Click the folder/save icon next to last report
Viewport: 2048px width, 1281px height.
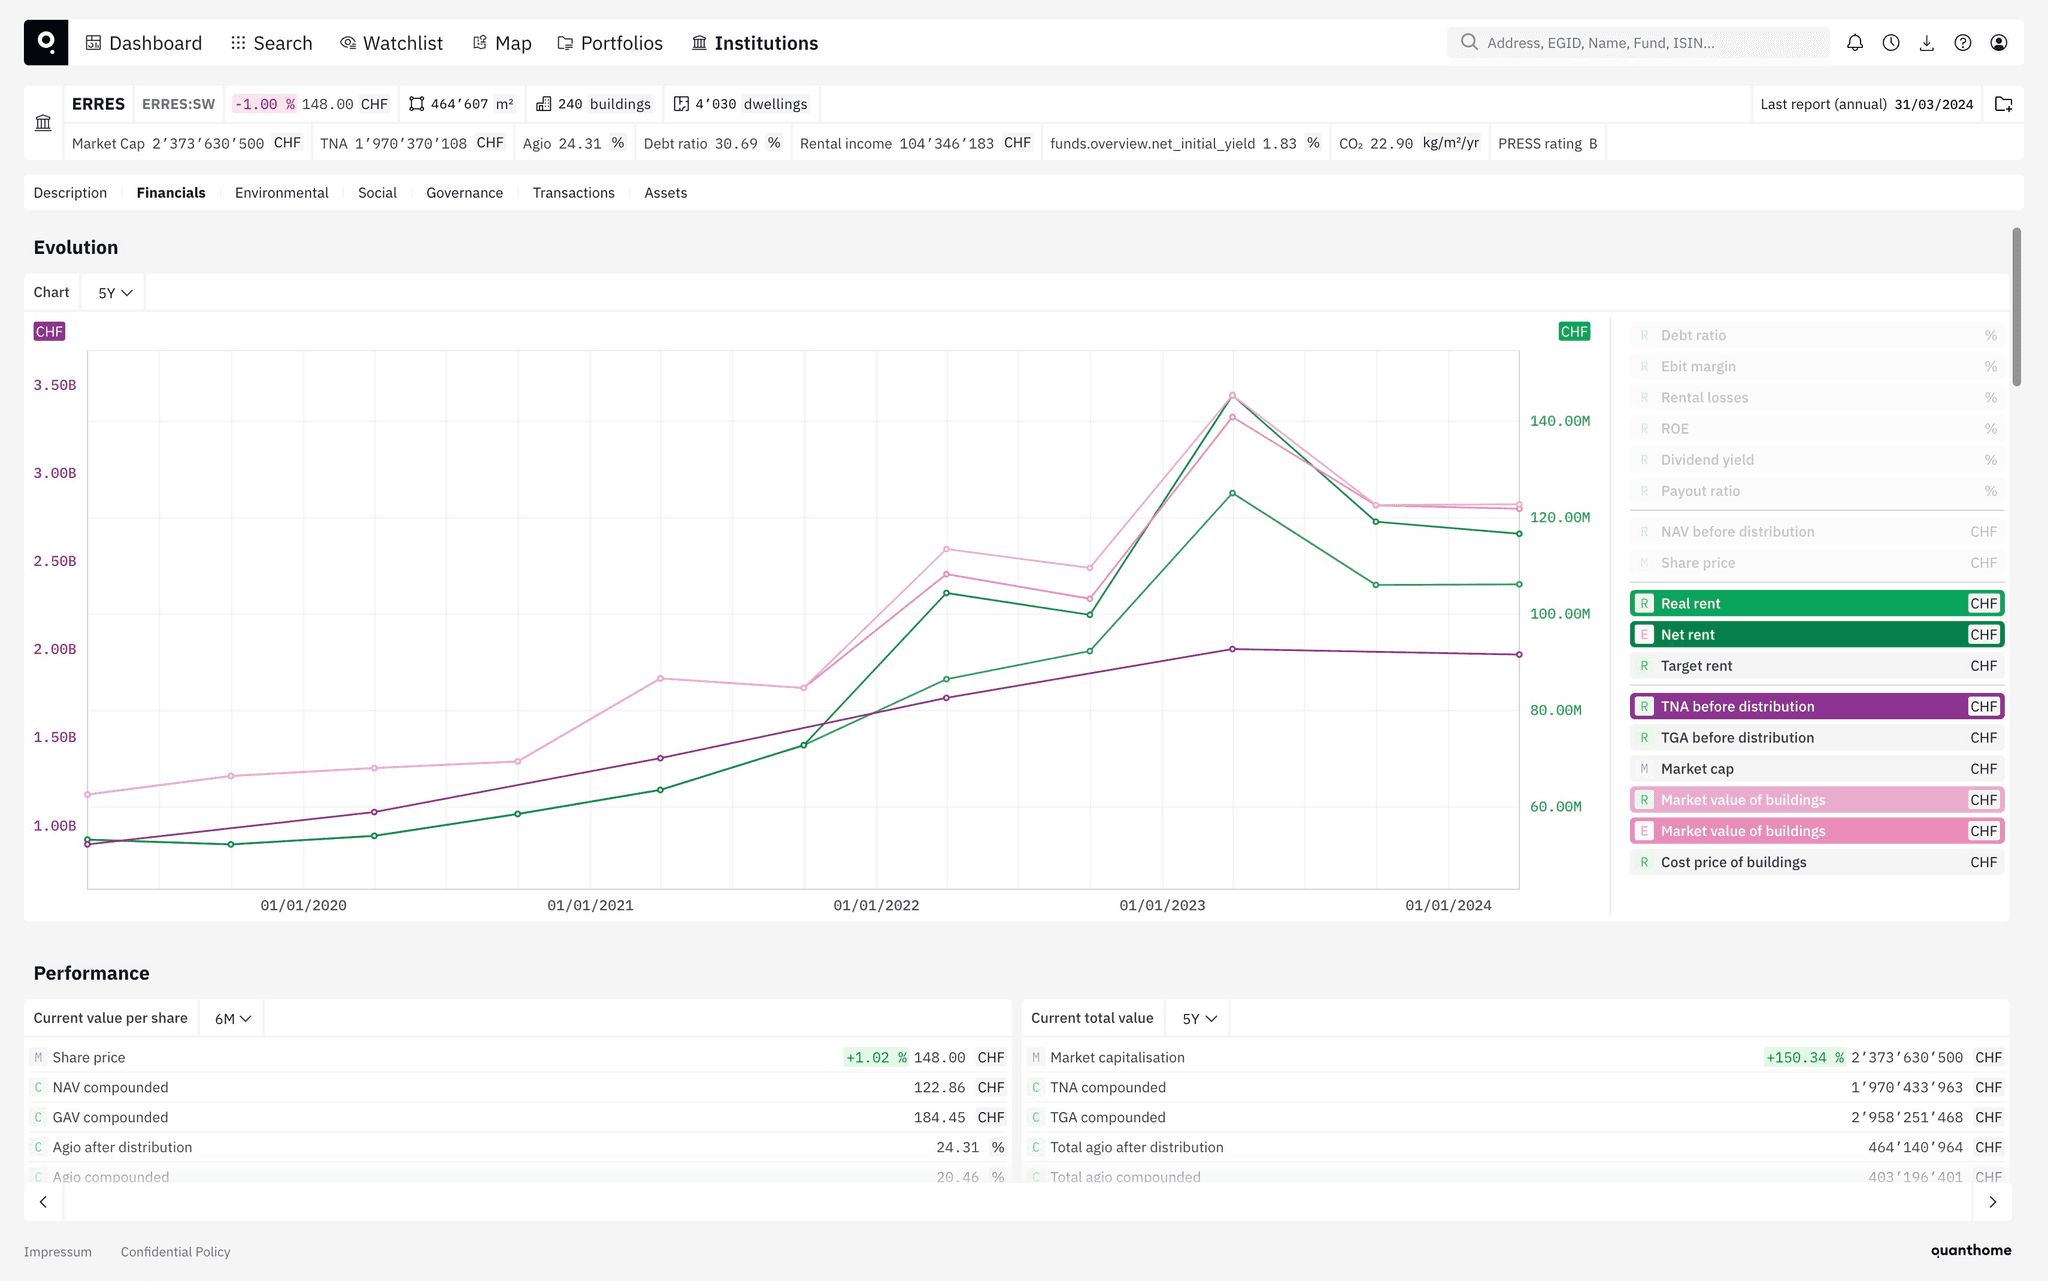click(2004, 105)
